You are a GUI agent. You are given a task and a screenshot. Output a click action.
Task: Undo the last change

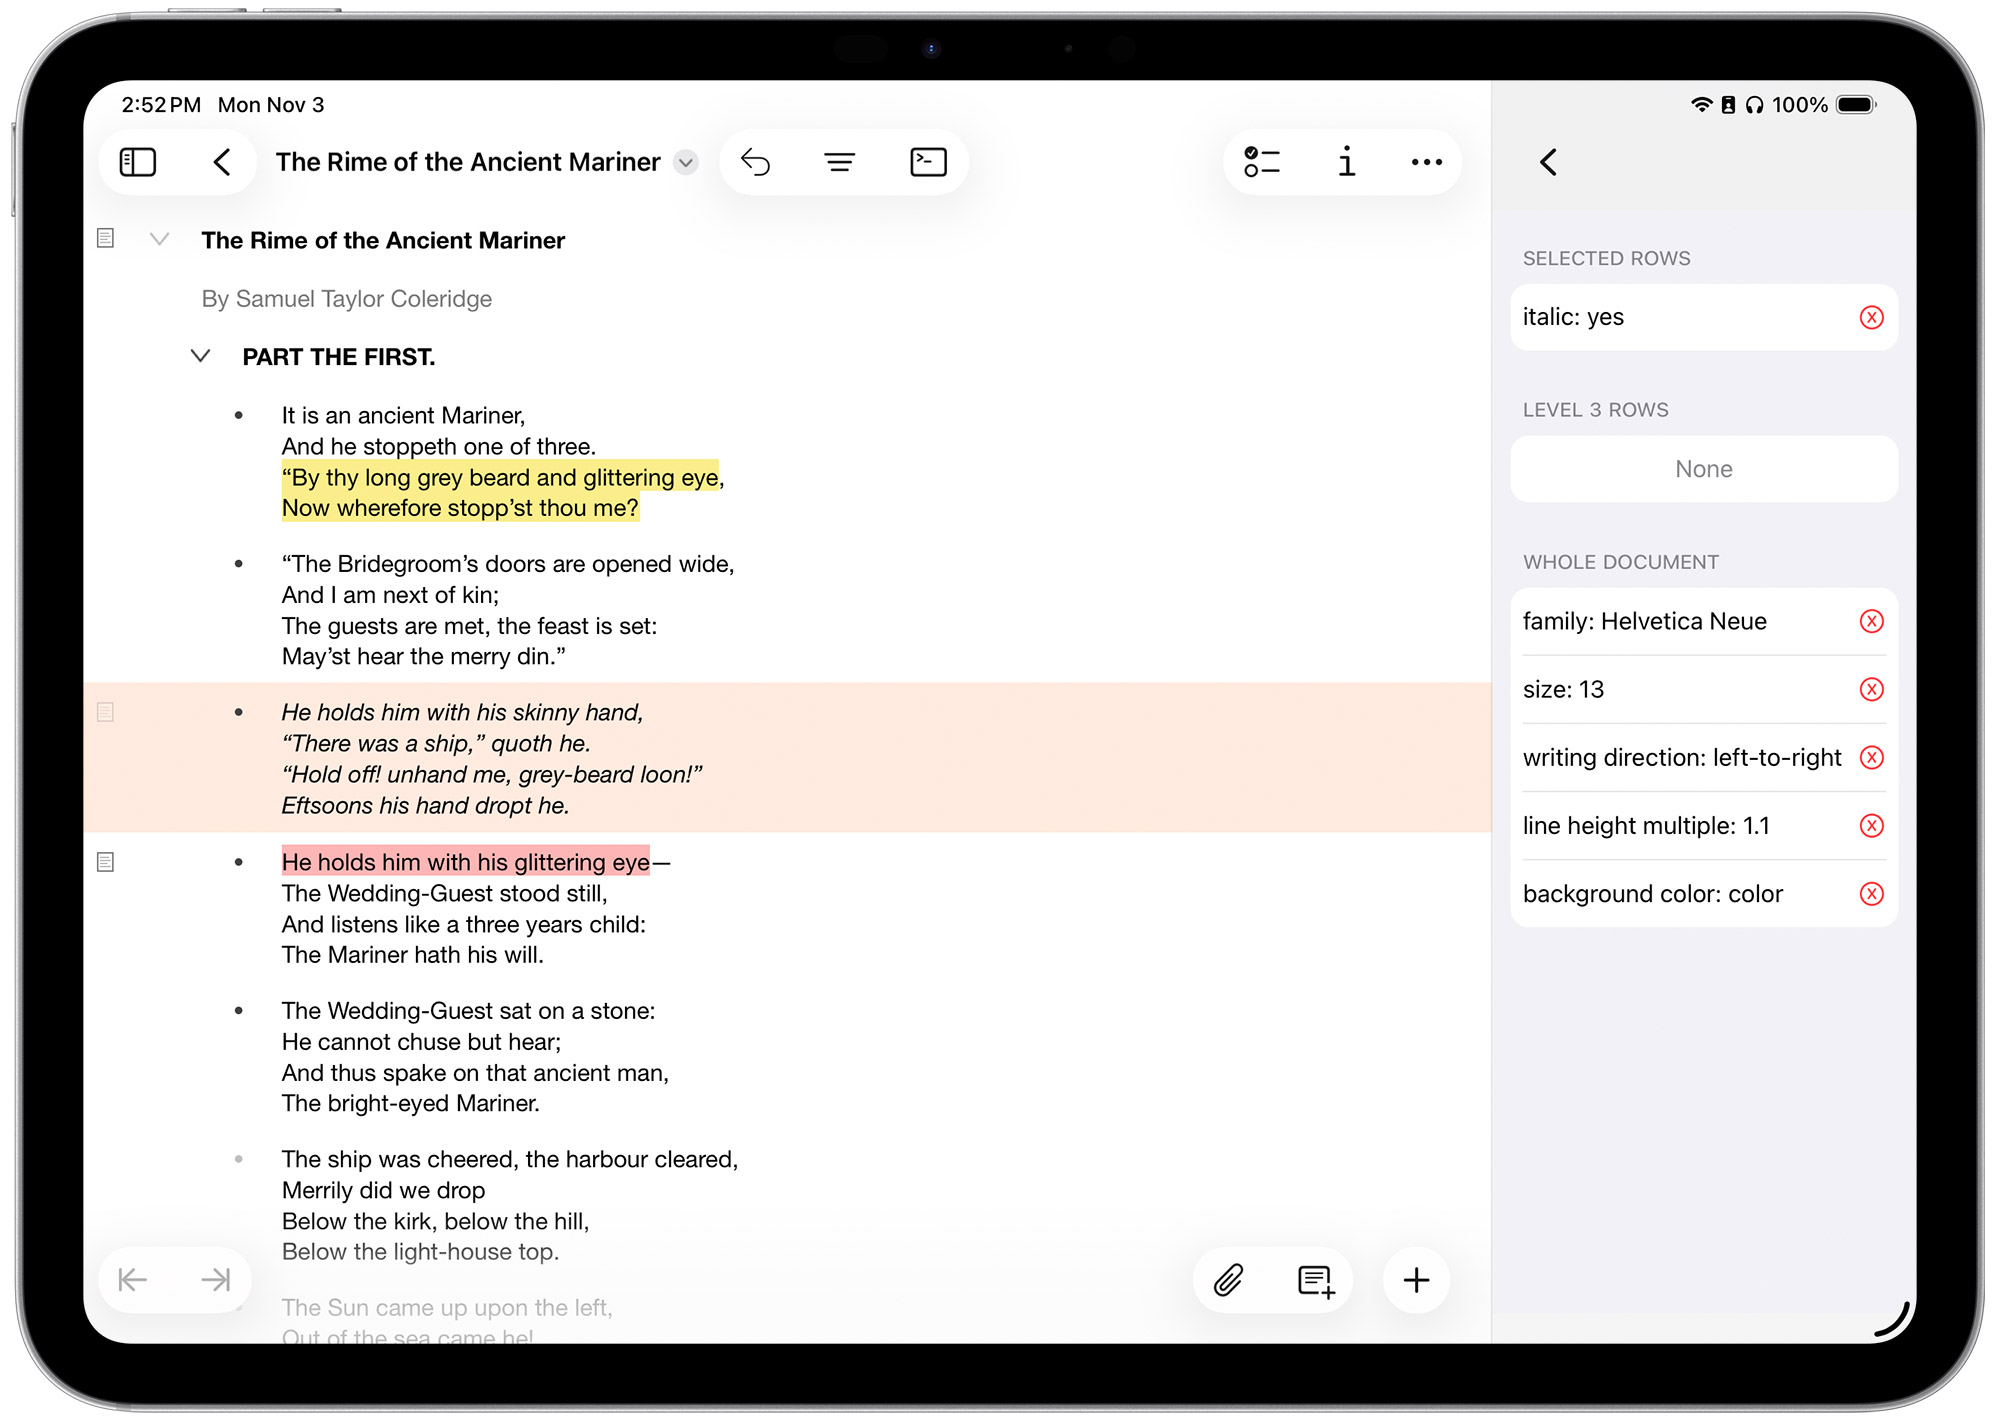(757, 161)
